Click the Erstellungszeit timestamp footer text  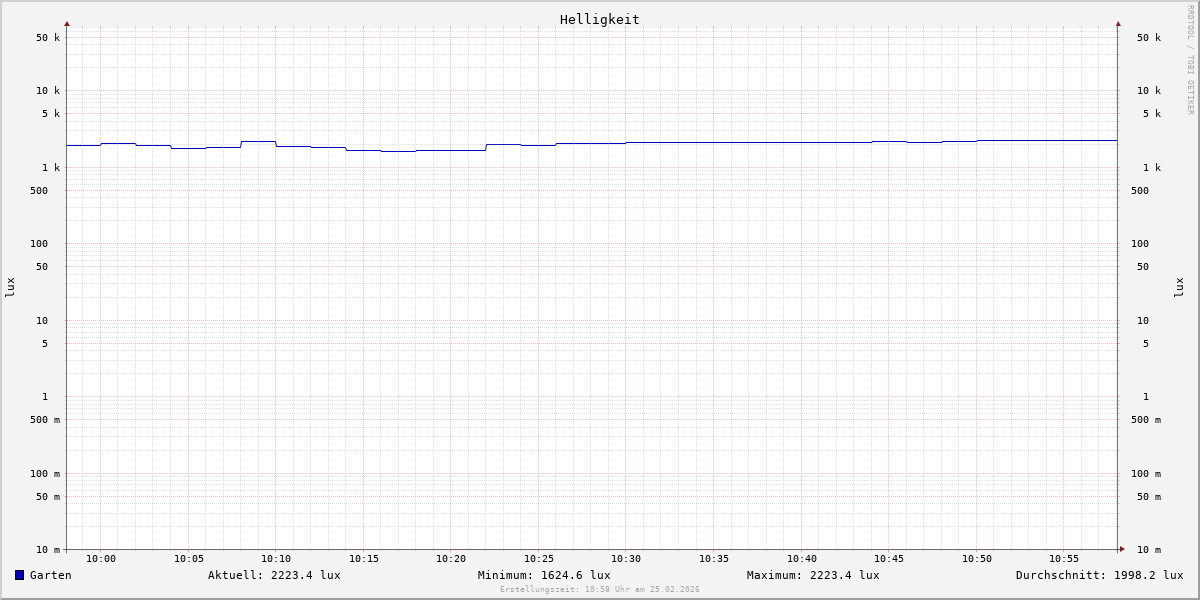pos(600,589)
